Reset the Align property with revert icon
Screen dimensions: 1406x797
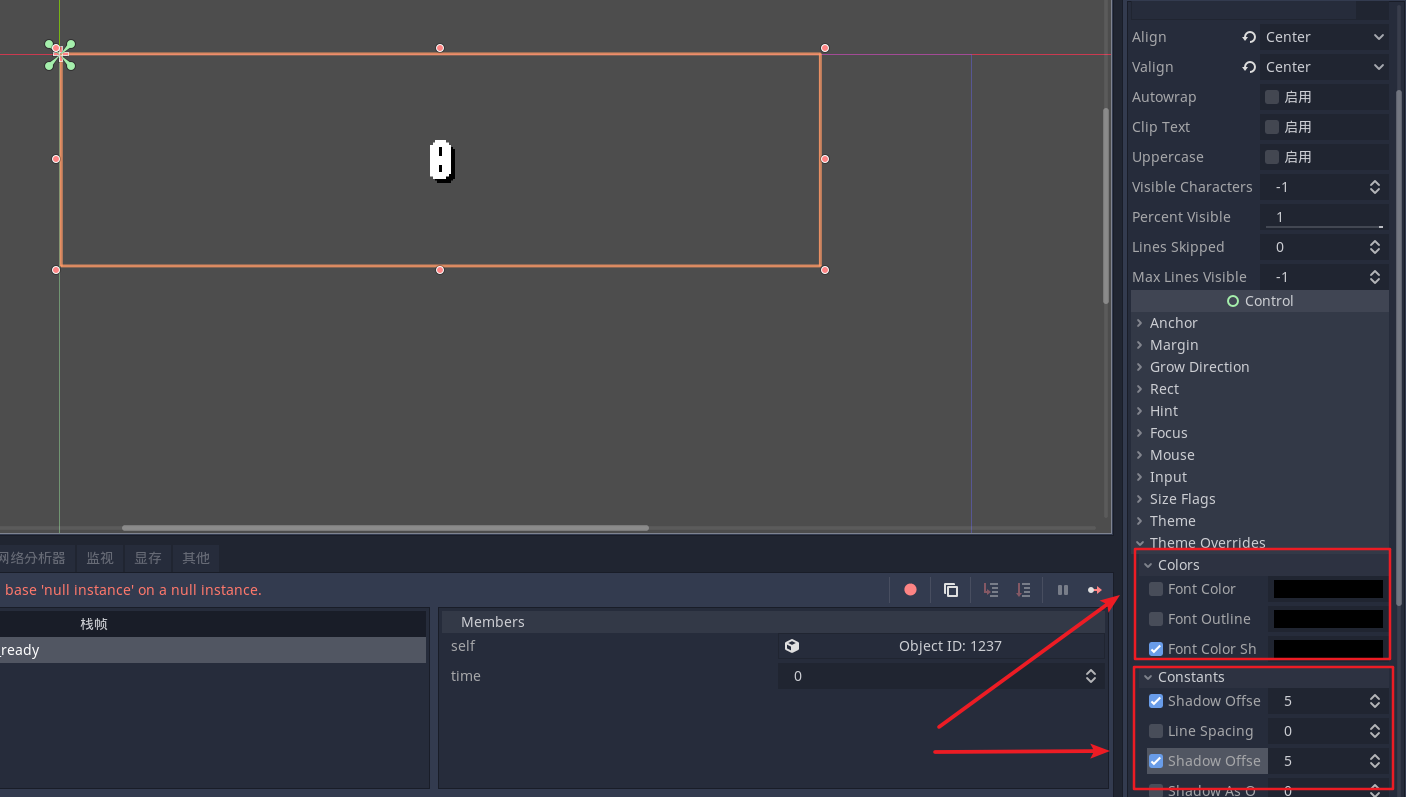pos(1249,37)
